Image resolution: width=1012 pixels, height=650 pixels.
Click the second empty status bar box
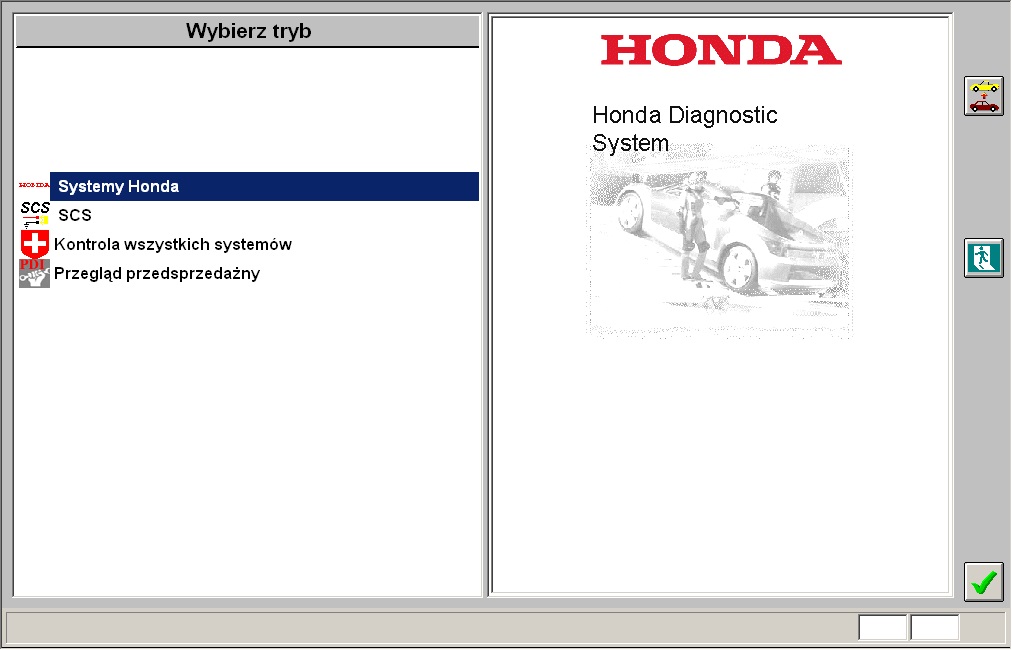pyautogui.click(x=935, y=627)
